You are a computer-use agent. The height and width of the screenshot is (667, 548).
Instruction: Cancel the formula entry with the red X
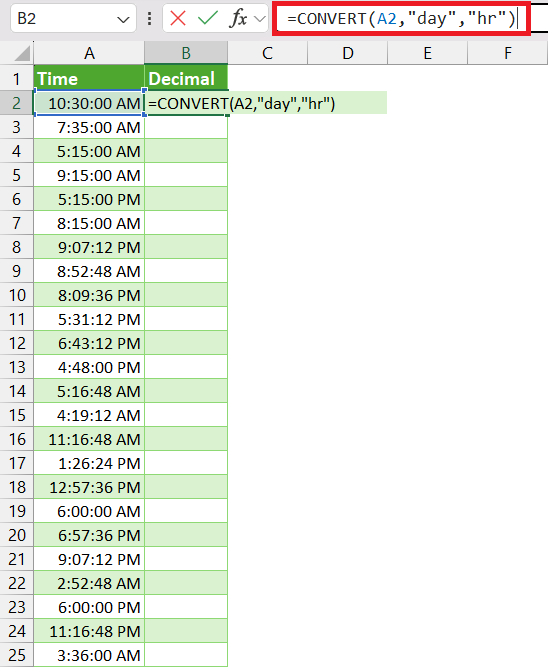(x=177, y=19)
